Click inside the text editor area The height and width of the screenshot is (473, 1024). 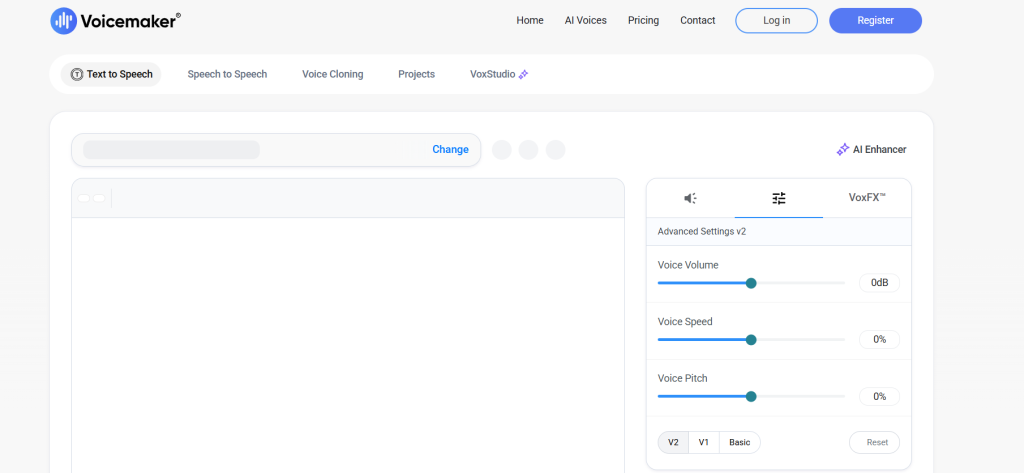347,340
